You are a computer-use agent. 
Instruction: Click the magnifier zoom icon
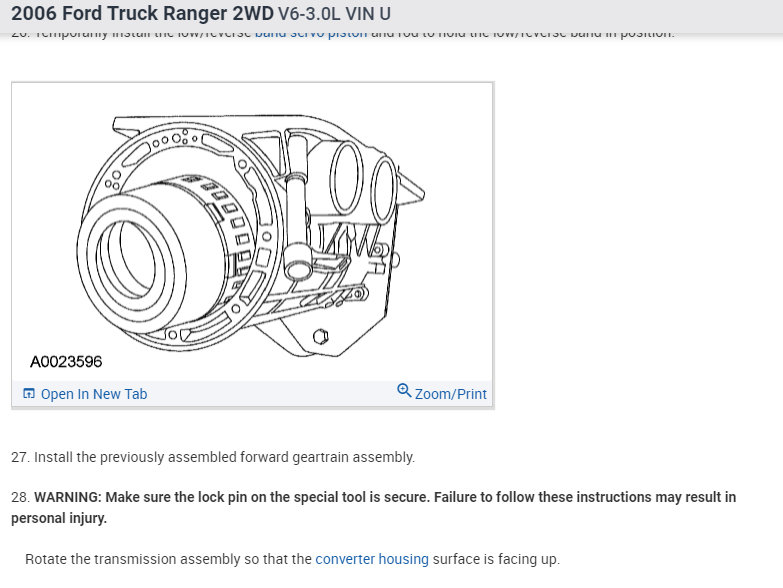404,390
